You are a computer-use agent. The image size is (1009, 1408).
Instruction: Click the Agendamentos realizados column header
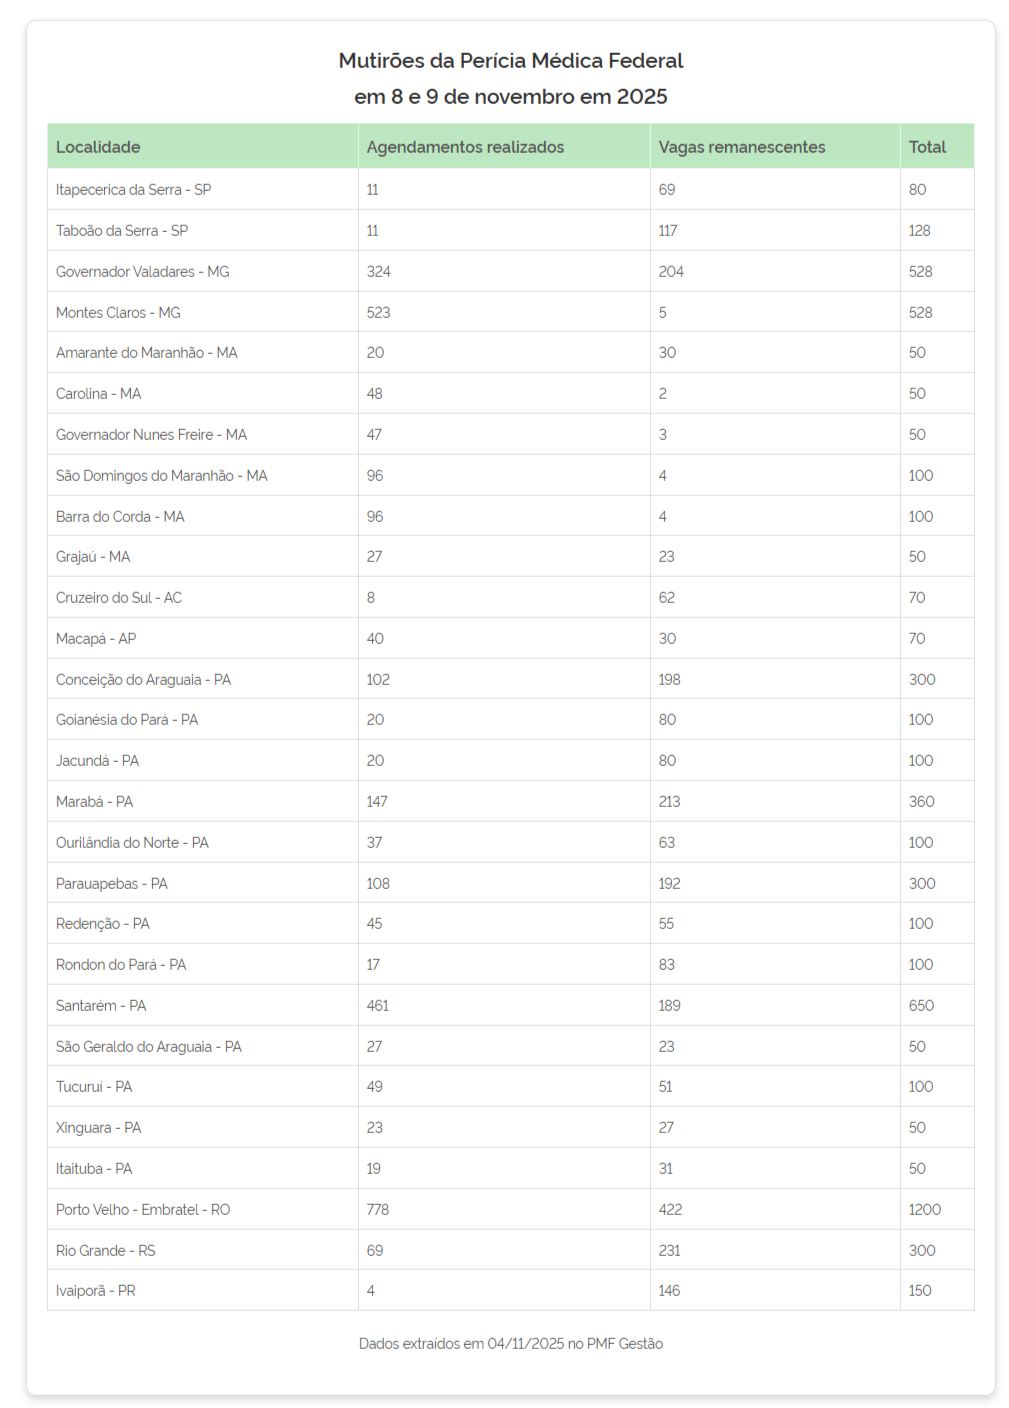click(x=465, y=147)
